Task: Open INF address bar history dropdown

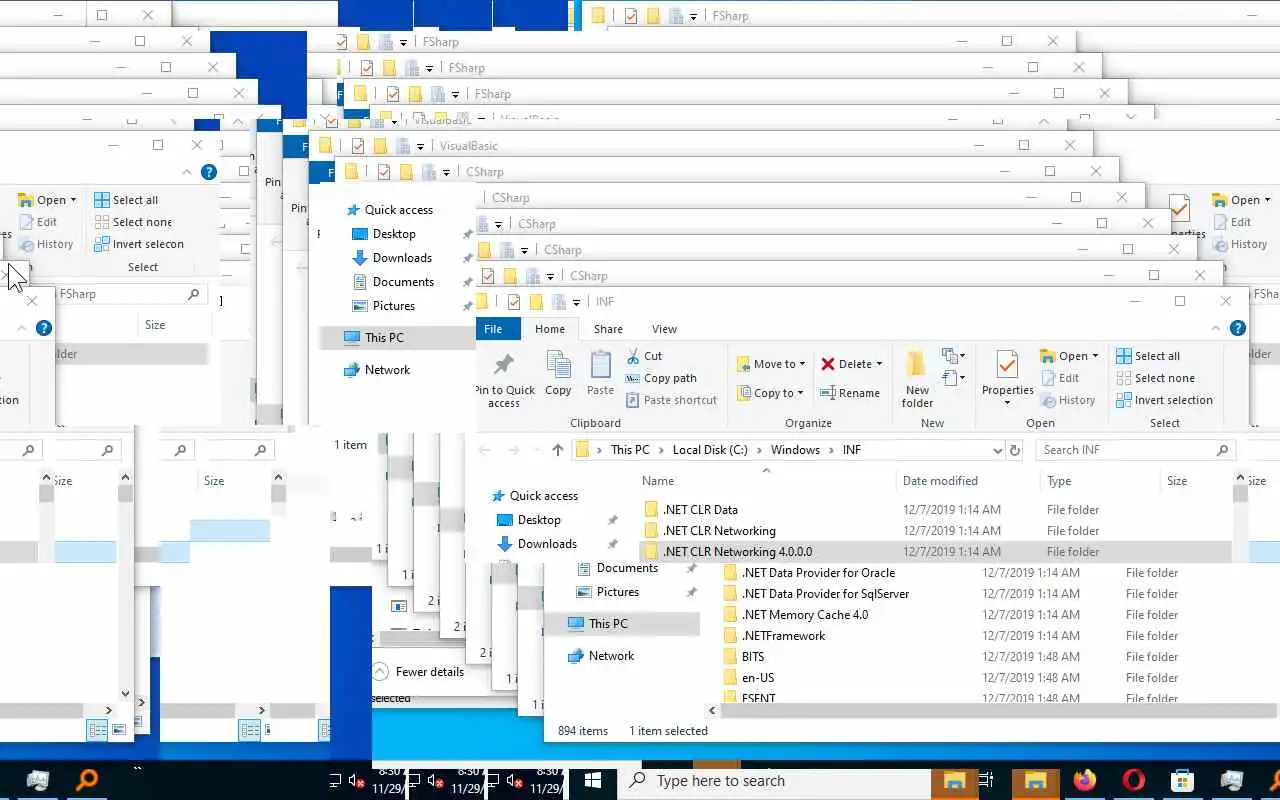Action: (997, 450)
